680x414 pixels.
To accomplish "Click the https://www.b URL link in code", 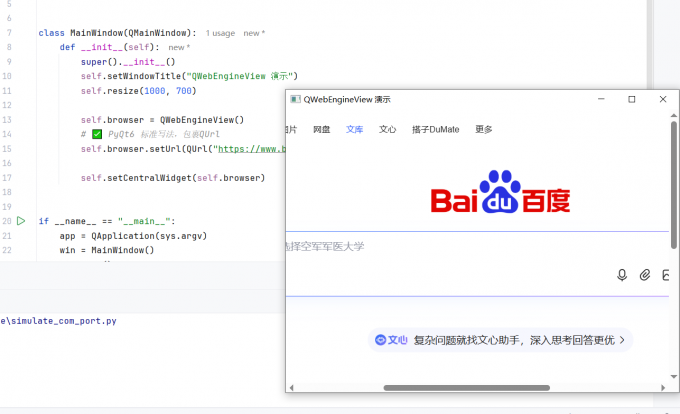I will click(252, 149).
